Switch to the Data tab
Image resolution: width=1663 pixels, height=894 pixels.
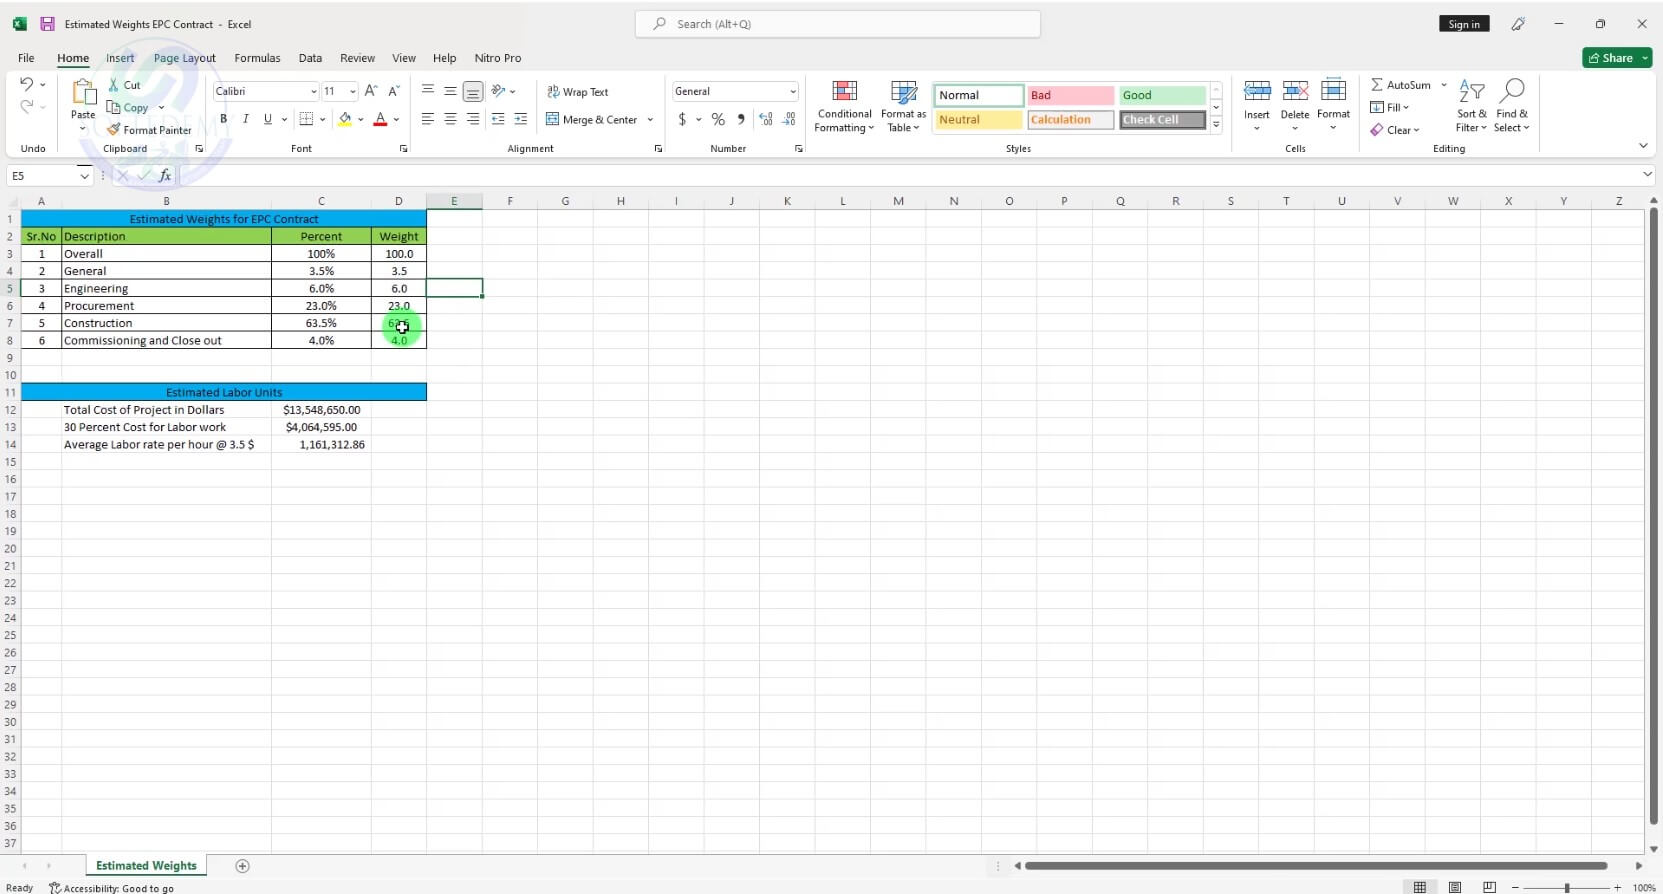[x=310, y=58]
